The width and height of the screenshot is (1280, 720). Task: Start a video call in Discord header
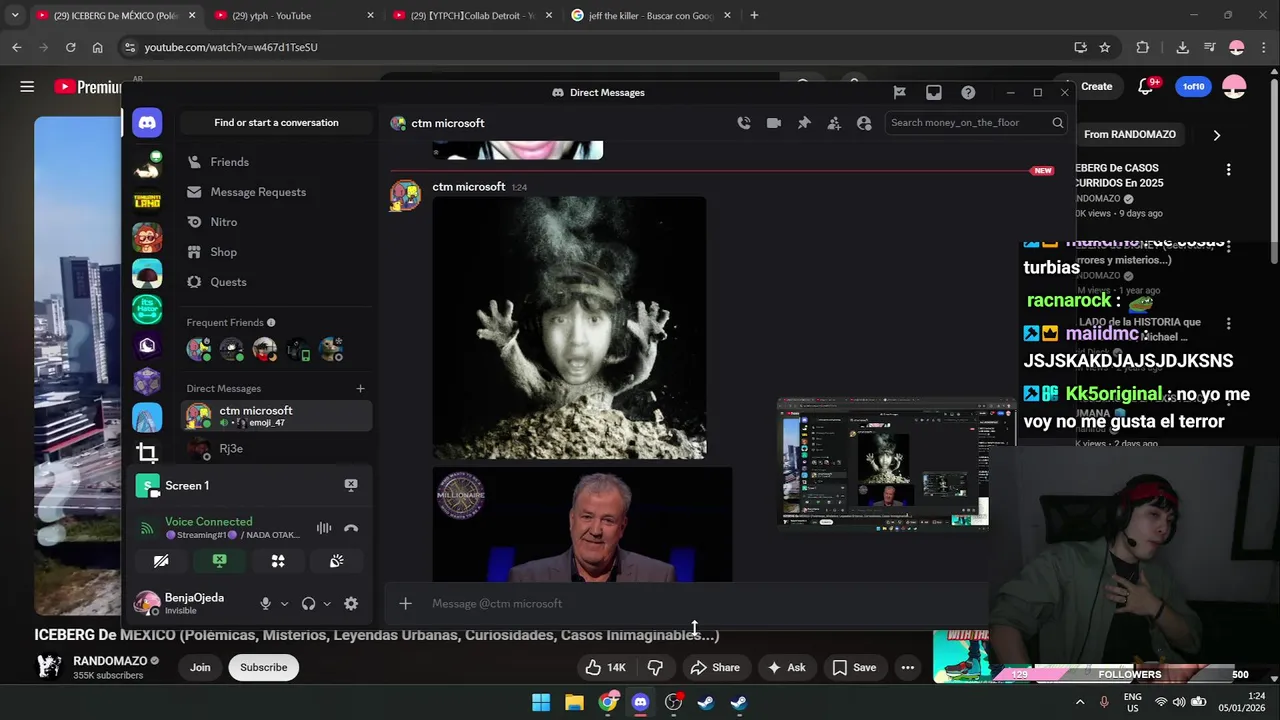(774, 123)
